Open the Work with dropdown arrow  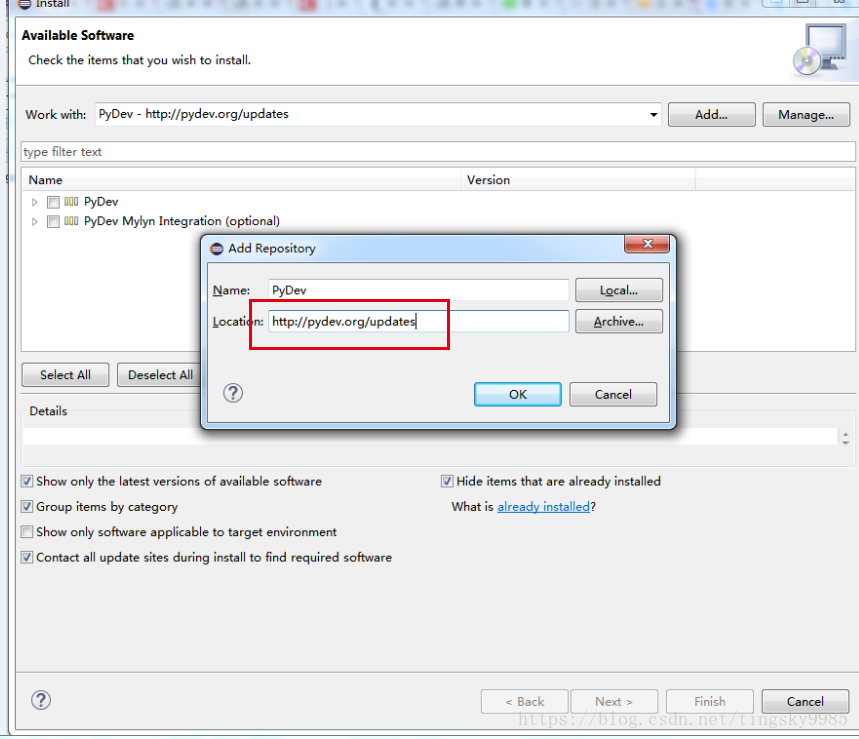pyautogui.click(x=653, y=114)
